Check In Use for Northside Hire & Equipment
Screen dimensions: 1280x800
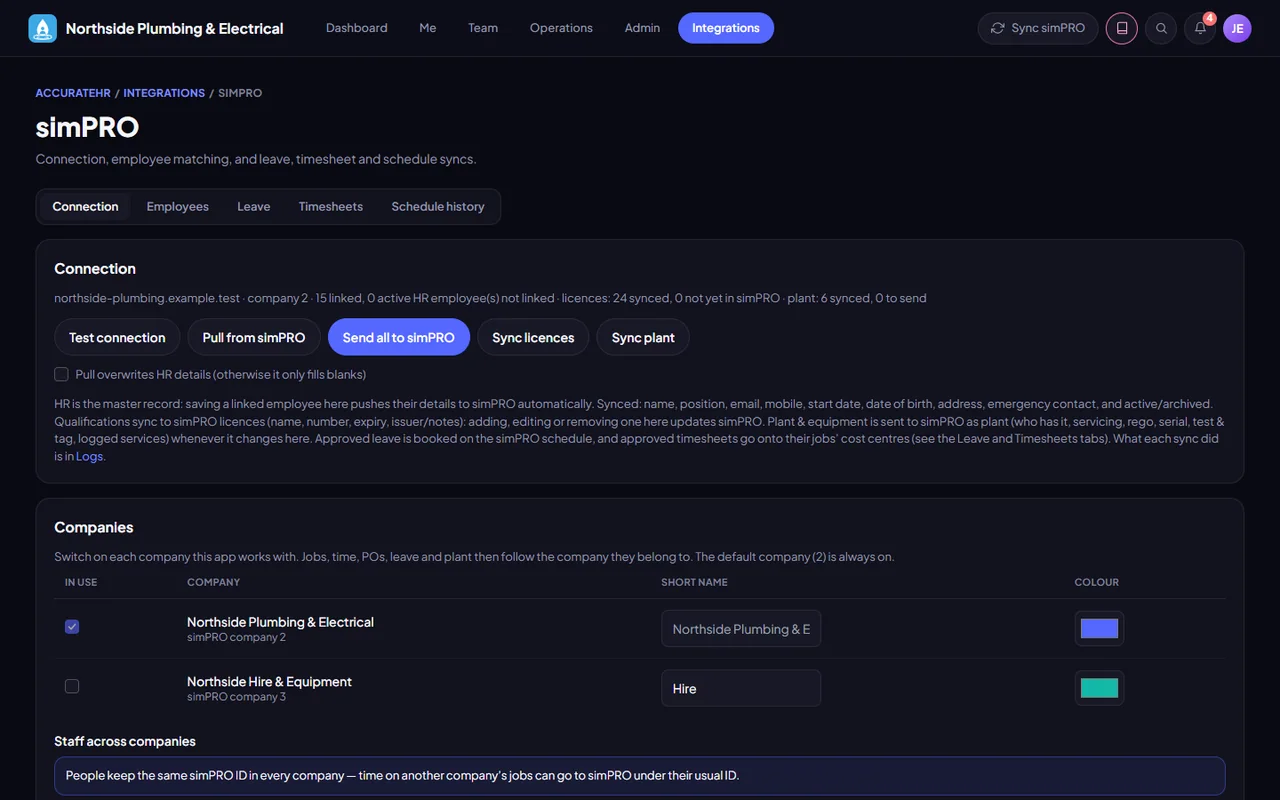(x=72, y=686)
